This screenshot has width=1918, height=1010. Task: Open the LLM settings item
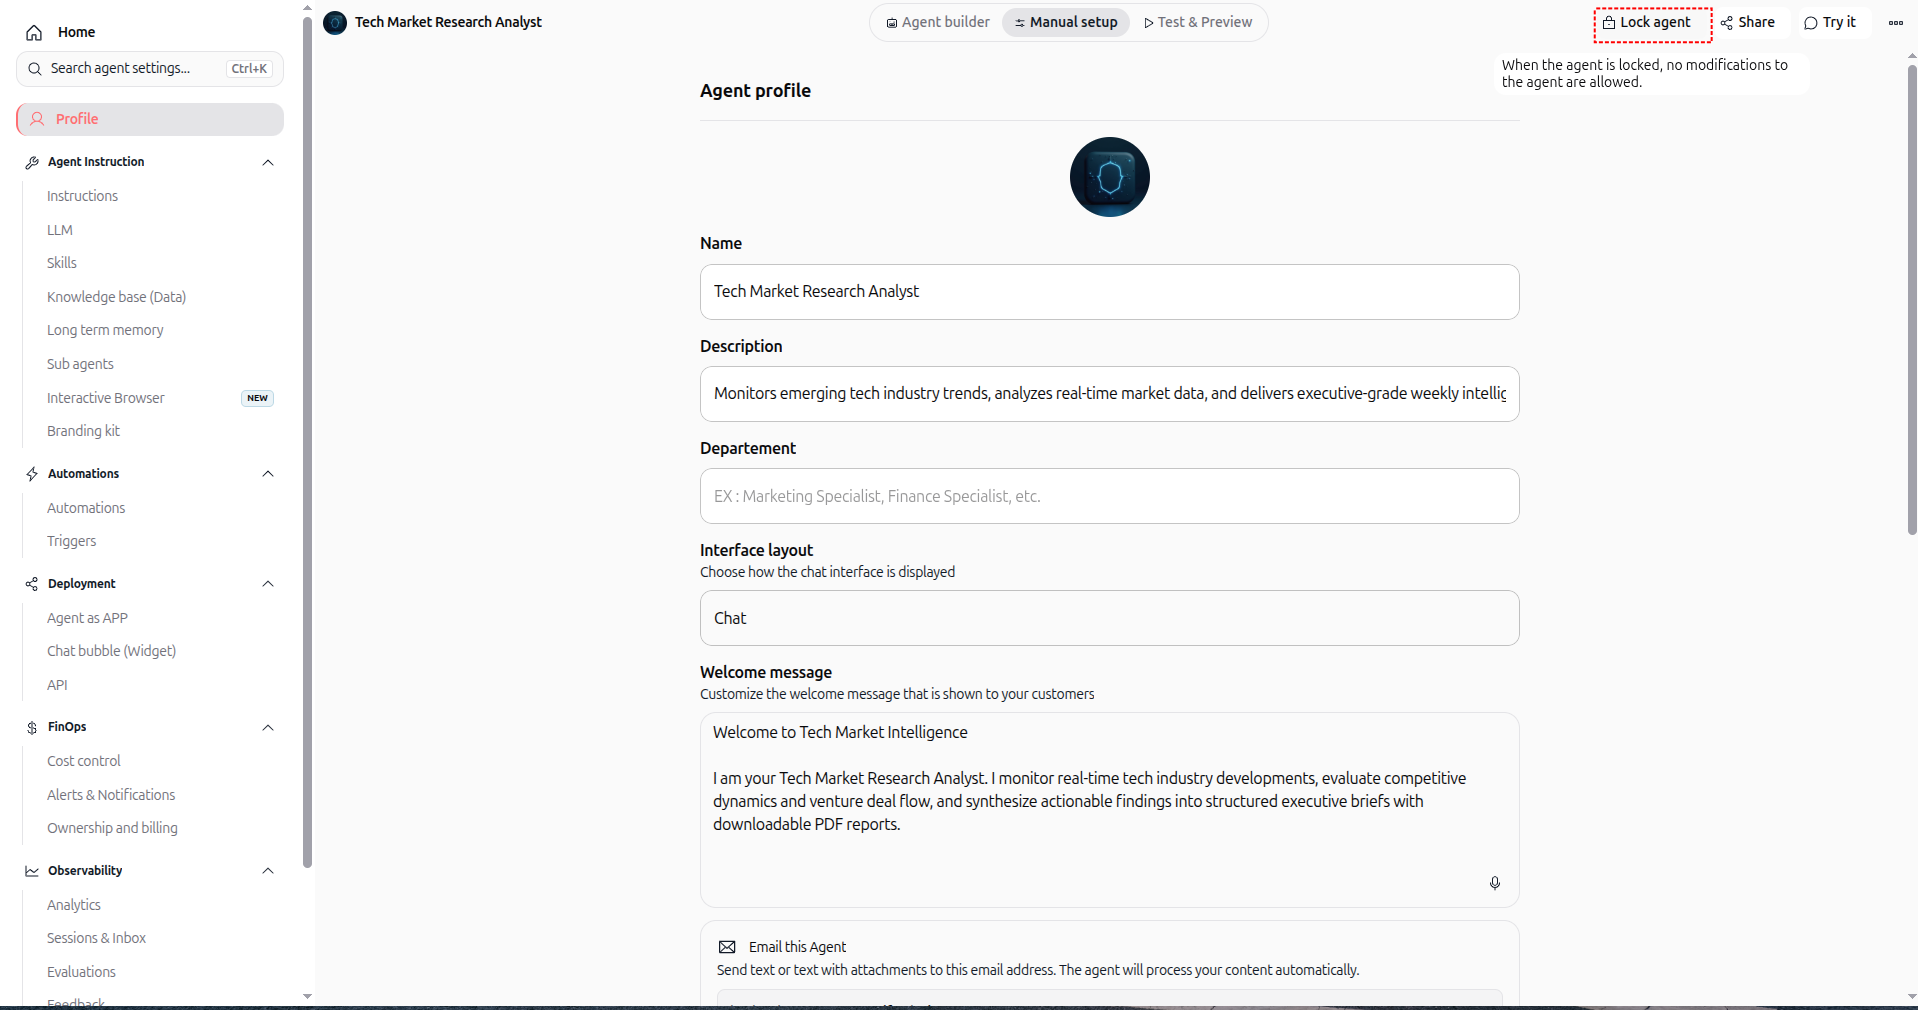pos(60,230)
